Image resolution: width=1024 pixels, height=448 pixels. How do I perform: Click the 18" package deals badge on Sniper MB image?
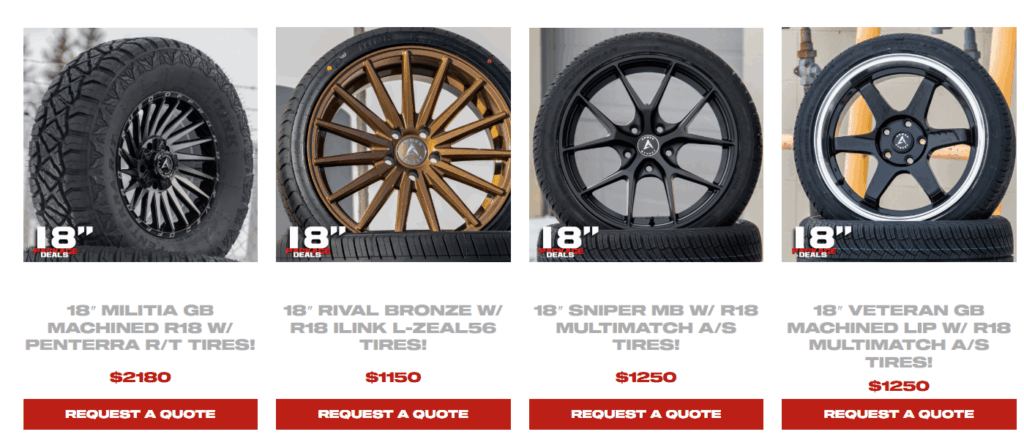[569, 242]
